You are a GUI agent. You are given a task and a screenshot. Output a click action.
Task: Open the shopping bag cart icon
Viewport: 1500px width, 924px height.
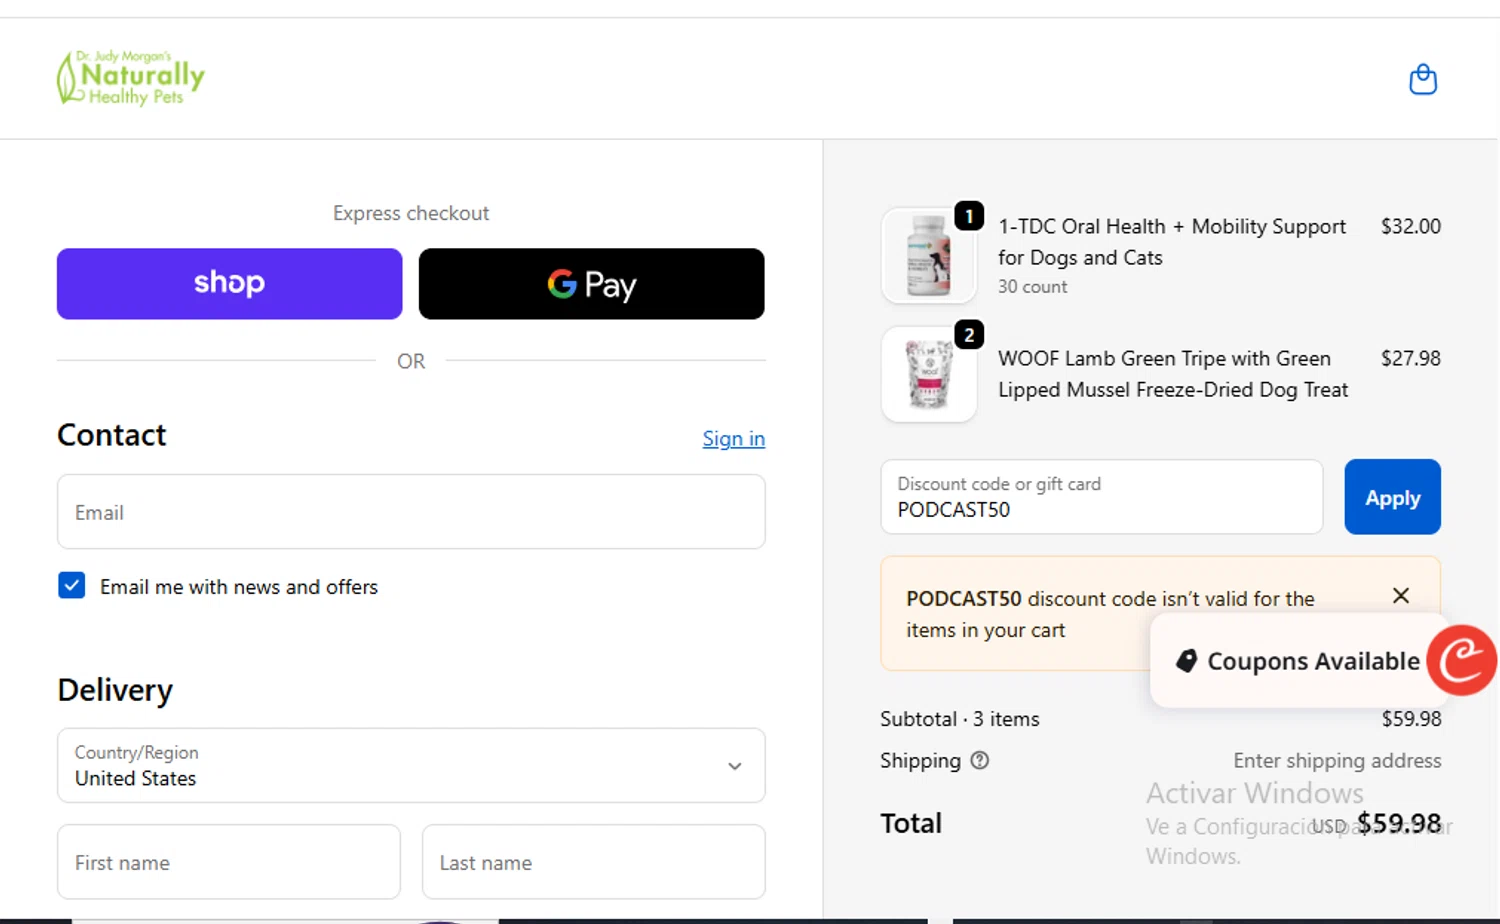[x=1422, y=79]
